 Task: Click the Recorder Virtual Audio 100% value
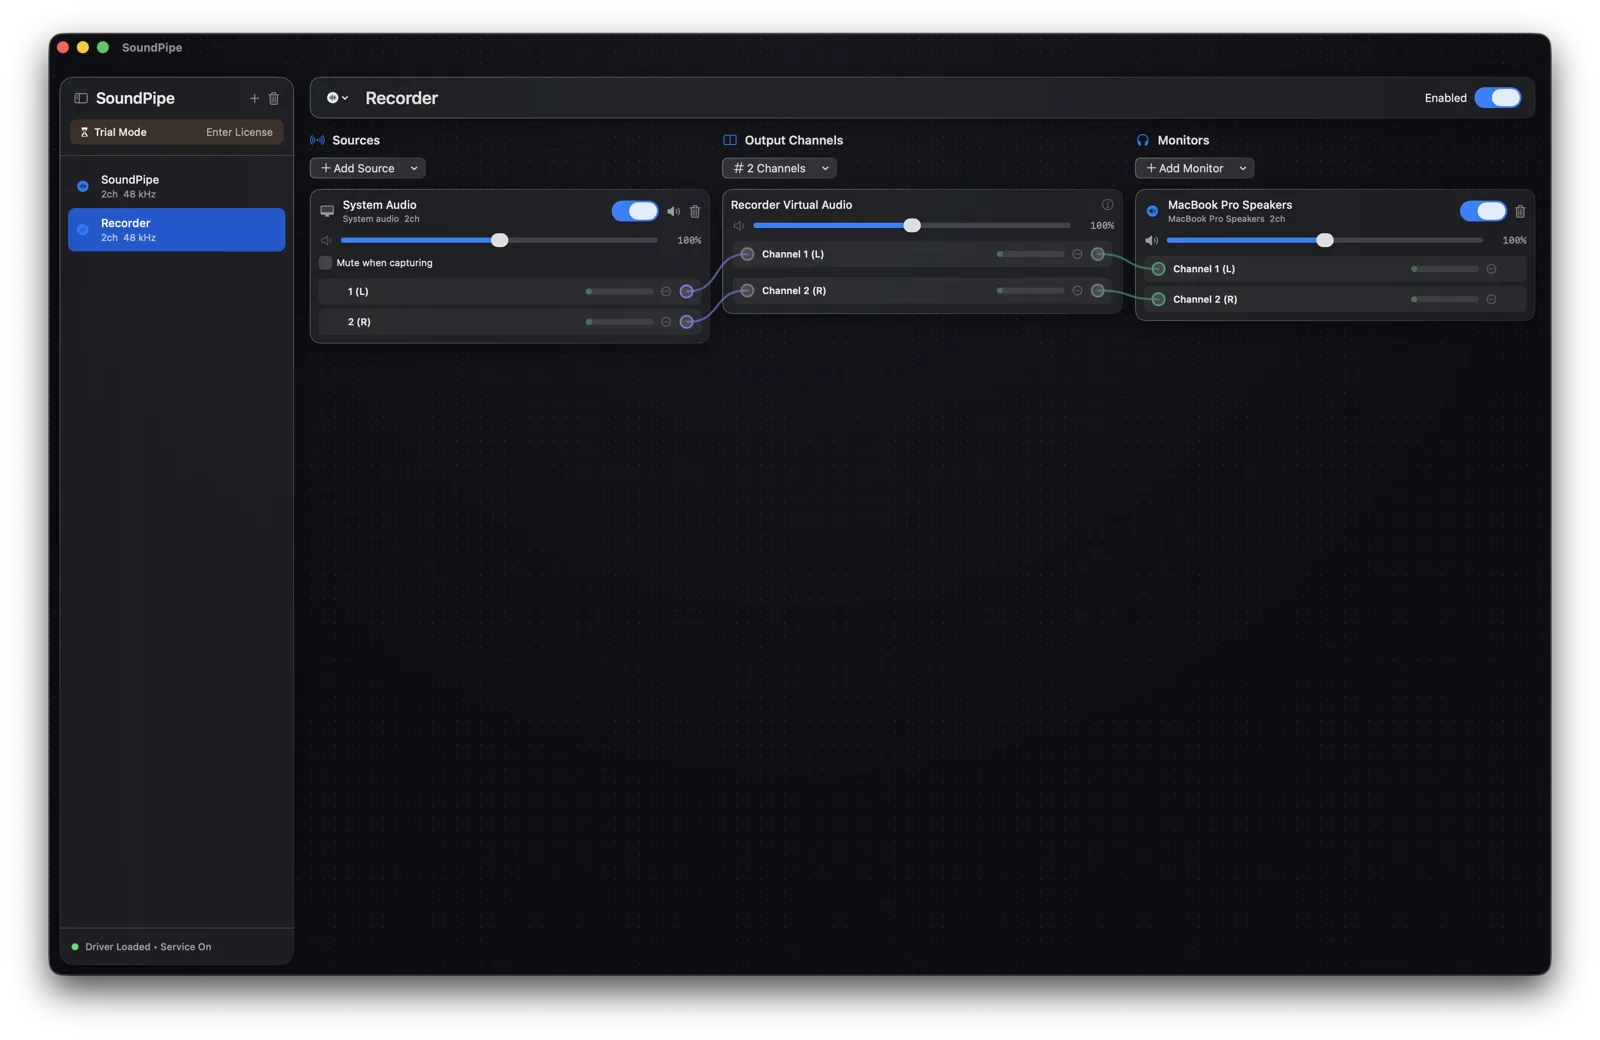pos(1102,226)
